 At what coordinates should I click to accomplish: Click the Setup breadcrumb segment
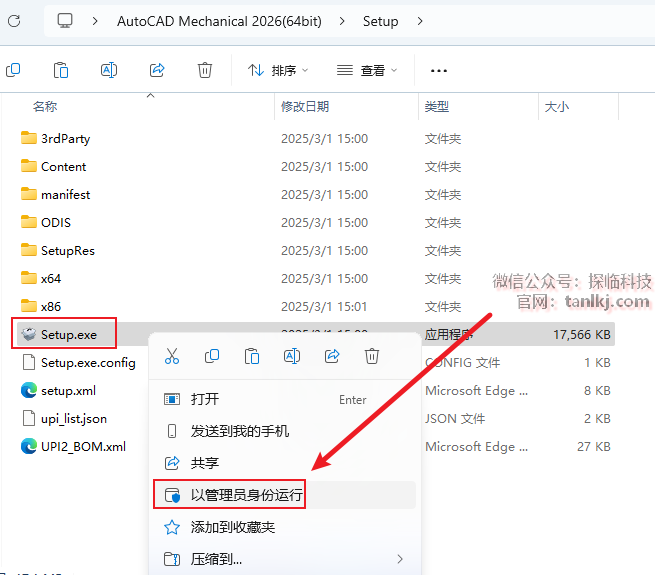pos(380,21)
